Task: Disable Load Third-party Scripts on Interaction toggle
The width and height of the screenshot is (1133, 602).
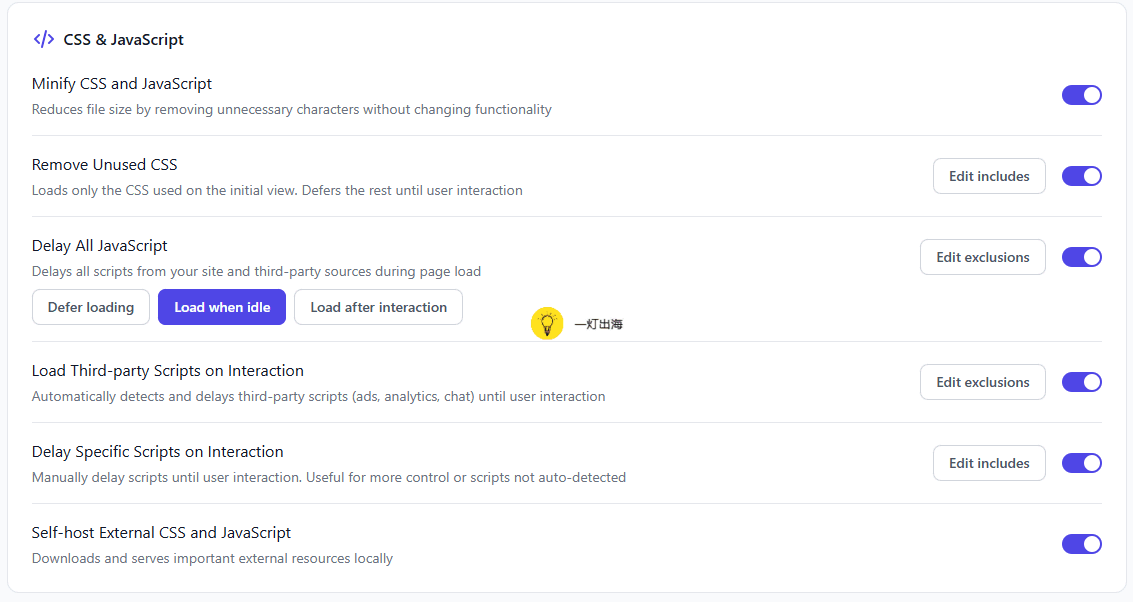Action: 1081,382
